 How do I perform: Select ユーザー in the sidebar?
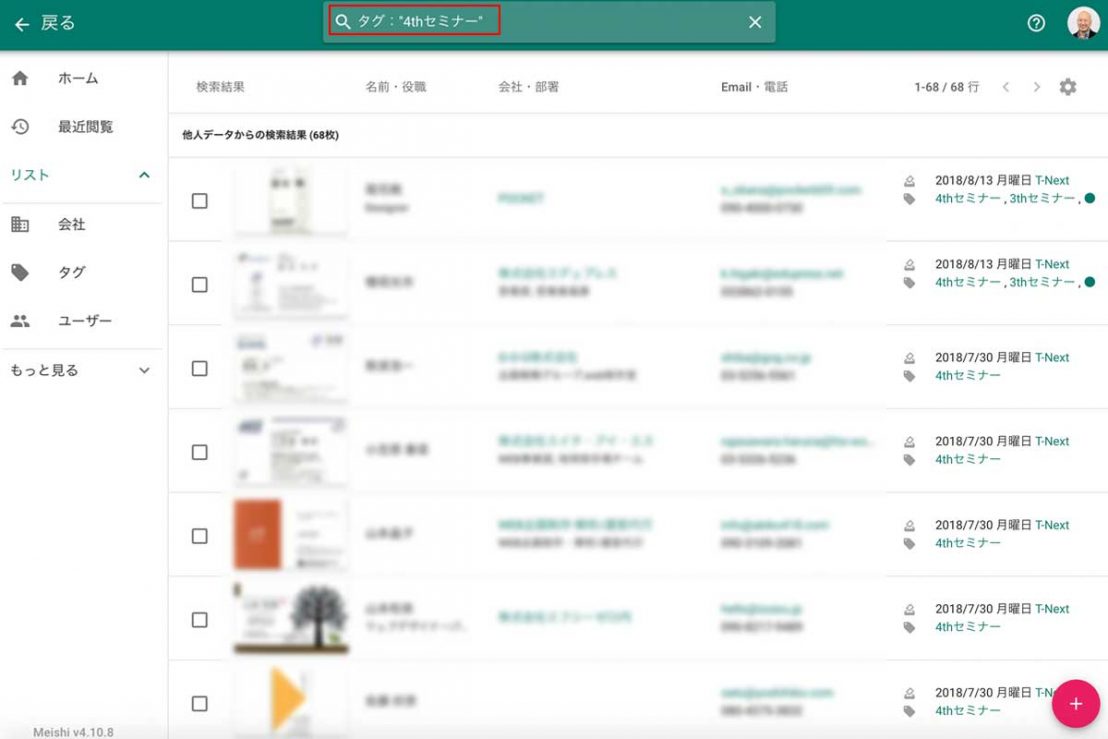coord(84,321)
